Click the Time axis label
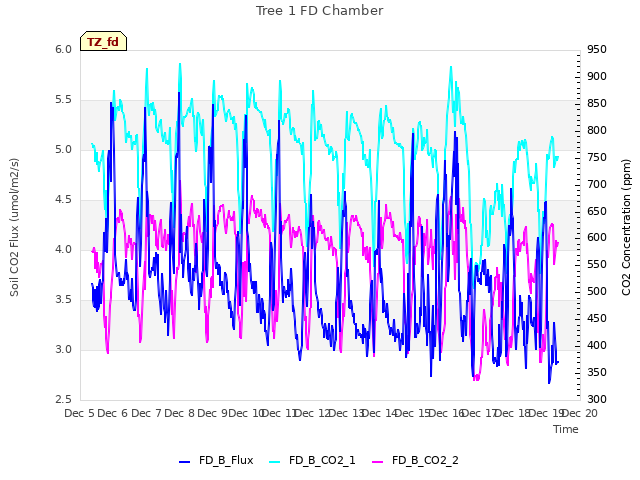Screen dimensions: 640x480 [x=566, y=429]
